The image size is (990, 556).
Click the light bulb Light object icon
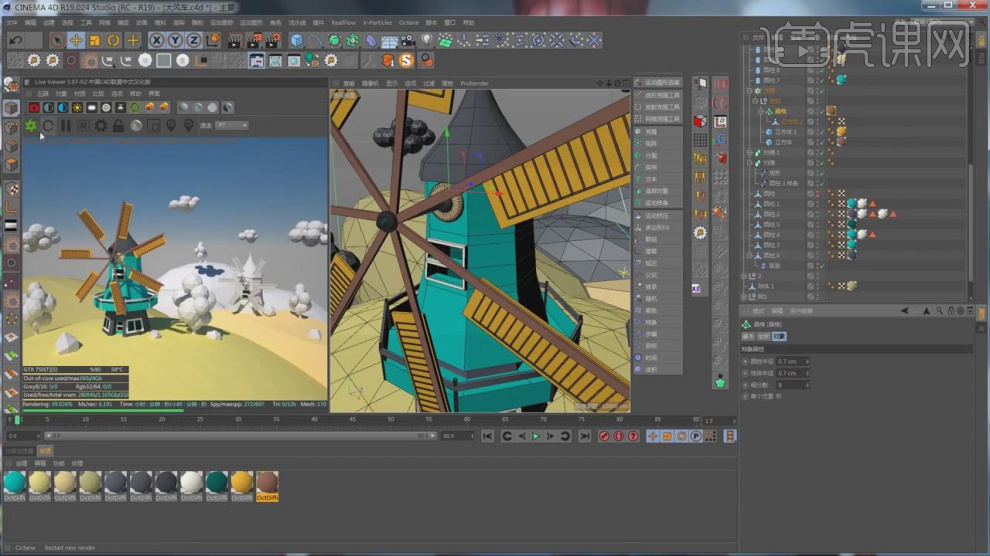tap(427, 40)
